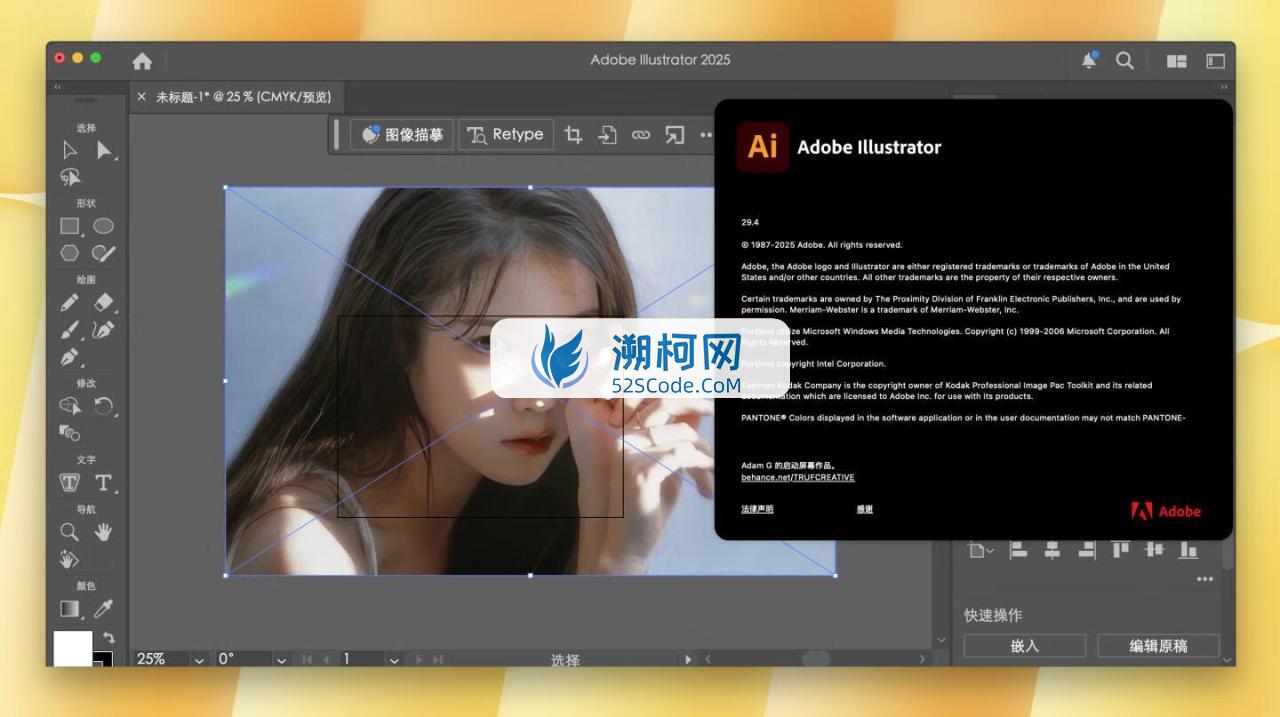Click the Embed document icon in control bar
The image size is (1280, 717).
607,135
